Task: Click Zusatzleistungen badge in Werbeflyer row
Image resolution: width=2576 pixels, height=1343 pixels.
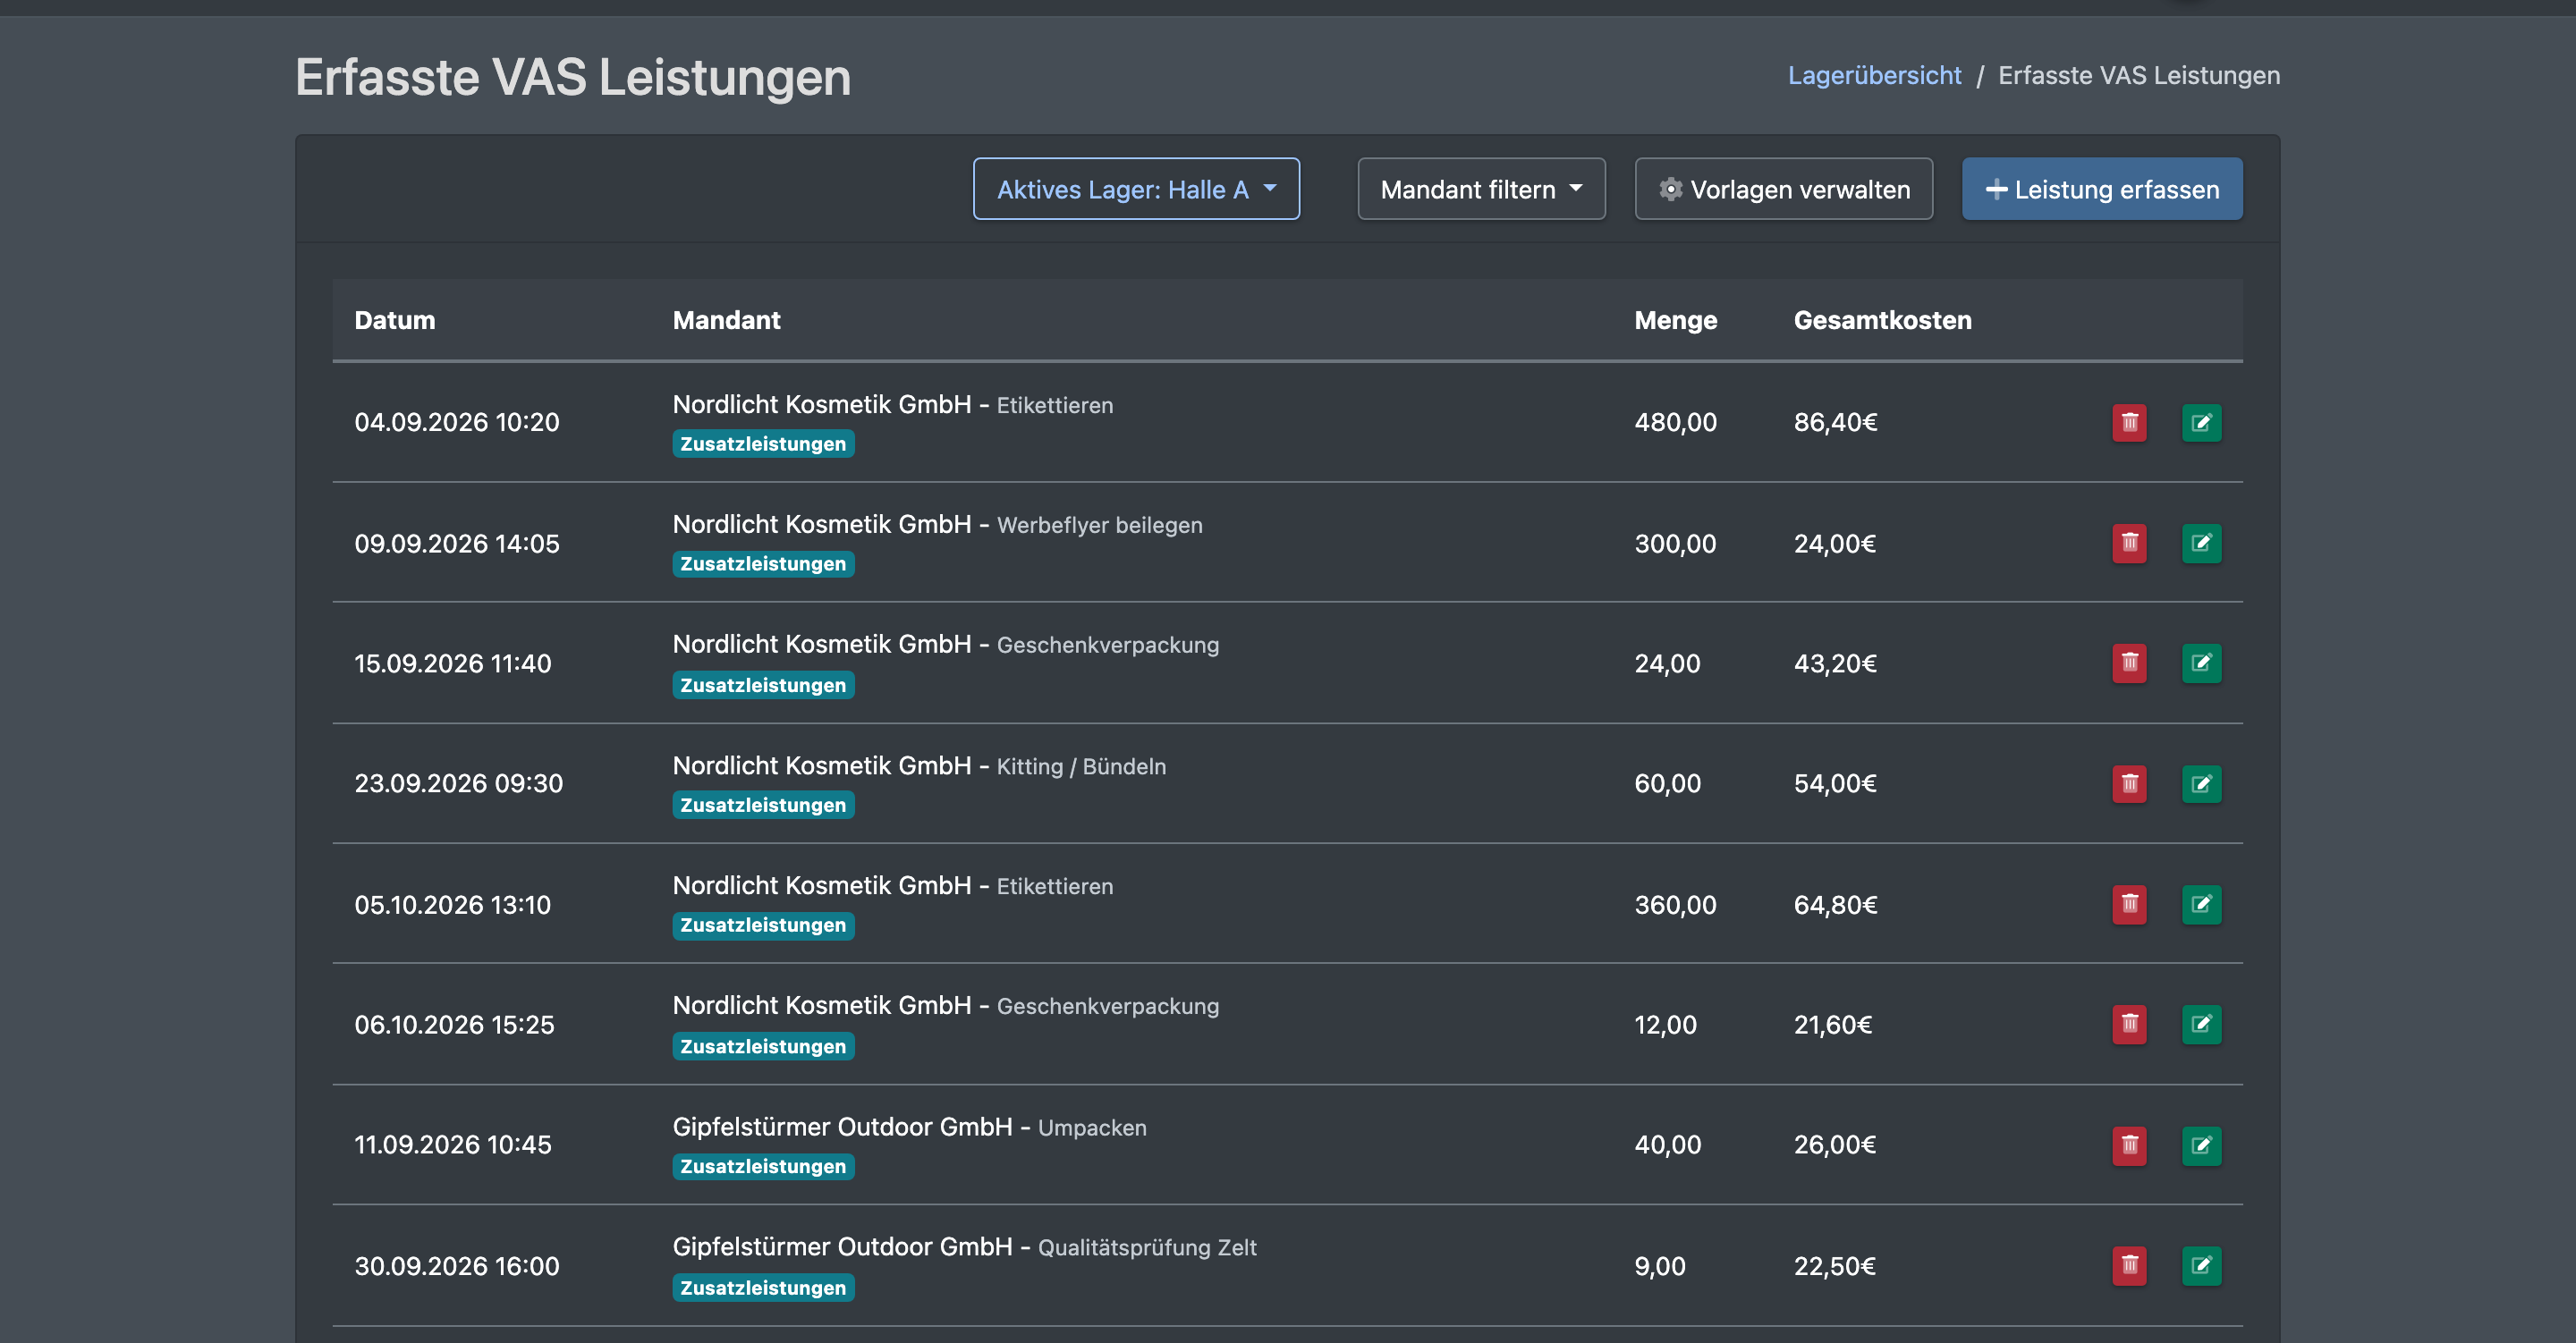Action: click(x=763, y=564)
